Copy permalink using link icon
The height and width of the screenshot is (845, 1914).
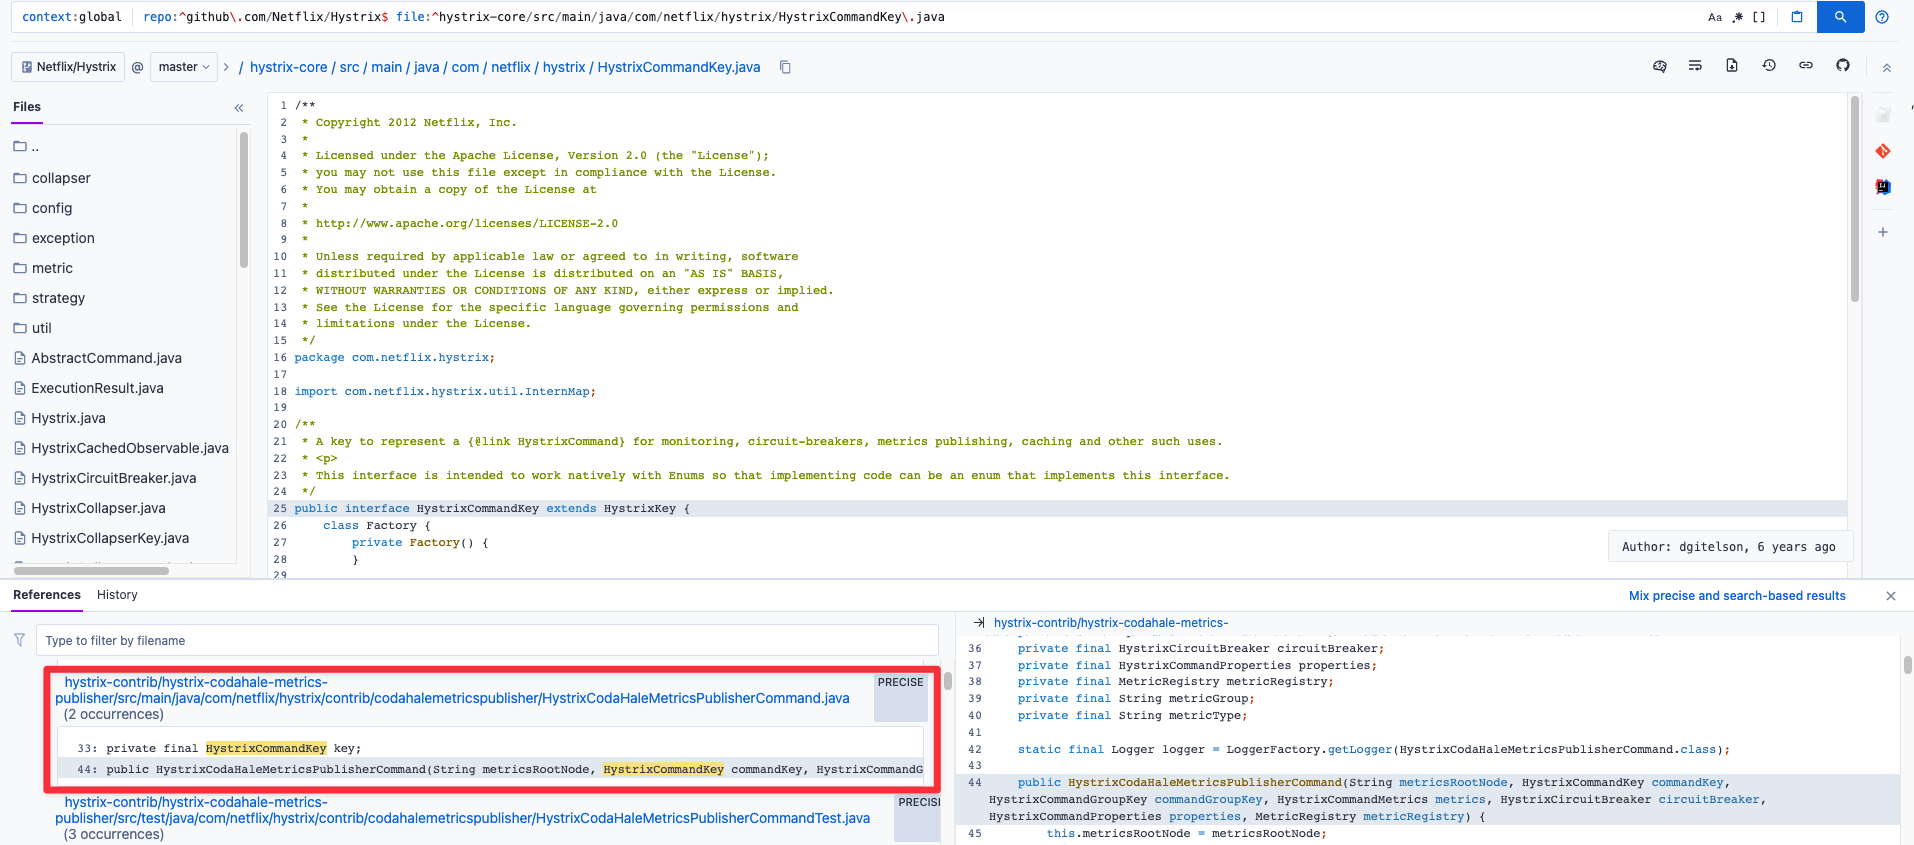[1806, 66]
